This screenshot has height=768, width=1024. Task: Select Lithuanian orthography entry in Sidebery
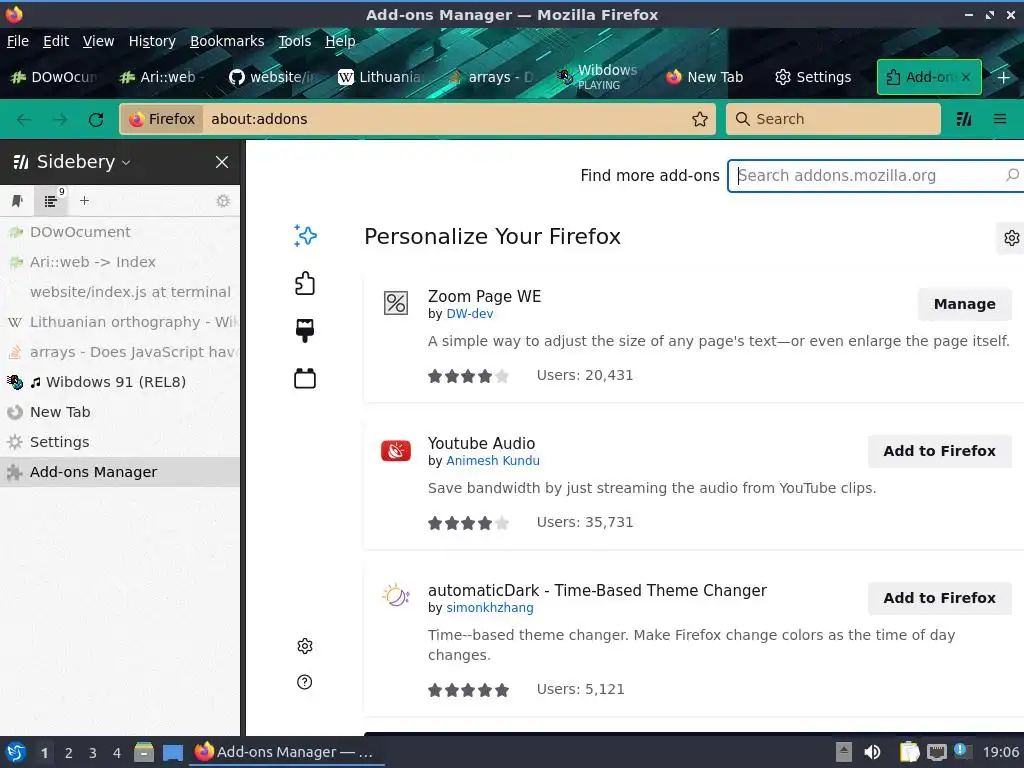120,322
